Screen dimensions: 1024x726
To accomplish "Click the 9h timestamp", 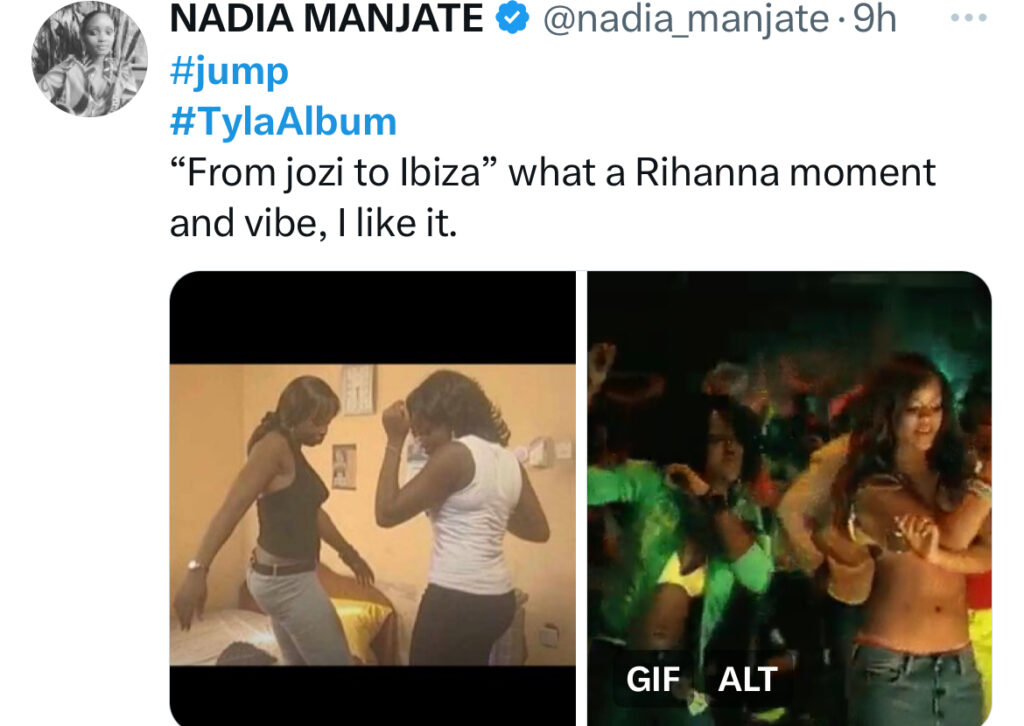I will 874,18.
